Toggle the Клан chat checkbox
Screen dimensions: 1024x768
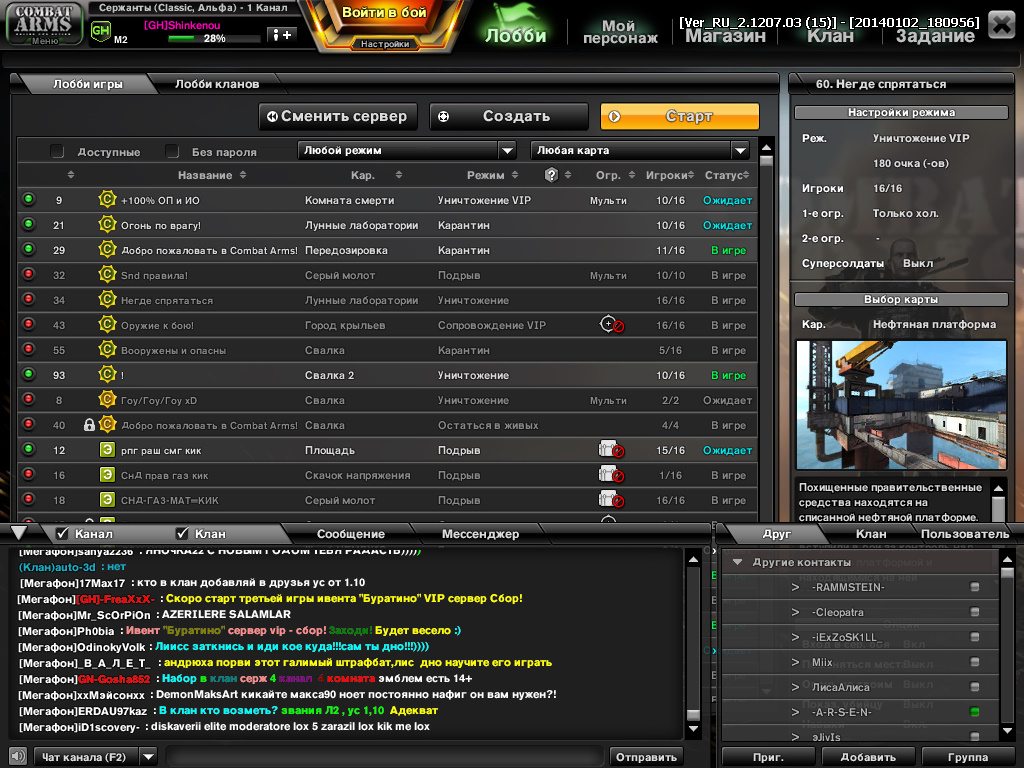tap(182, 534)
